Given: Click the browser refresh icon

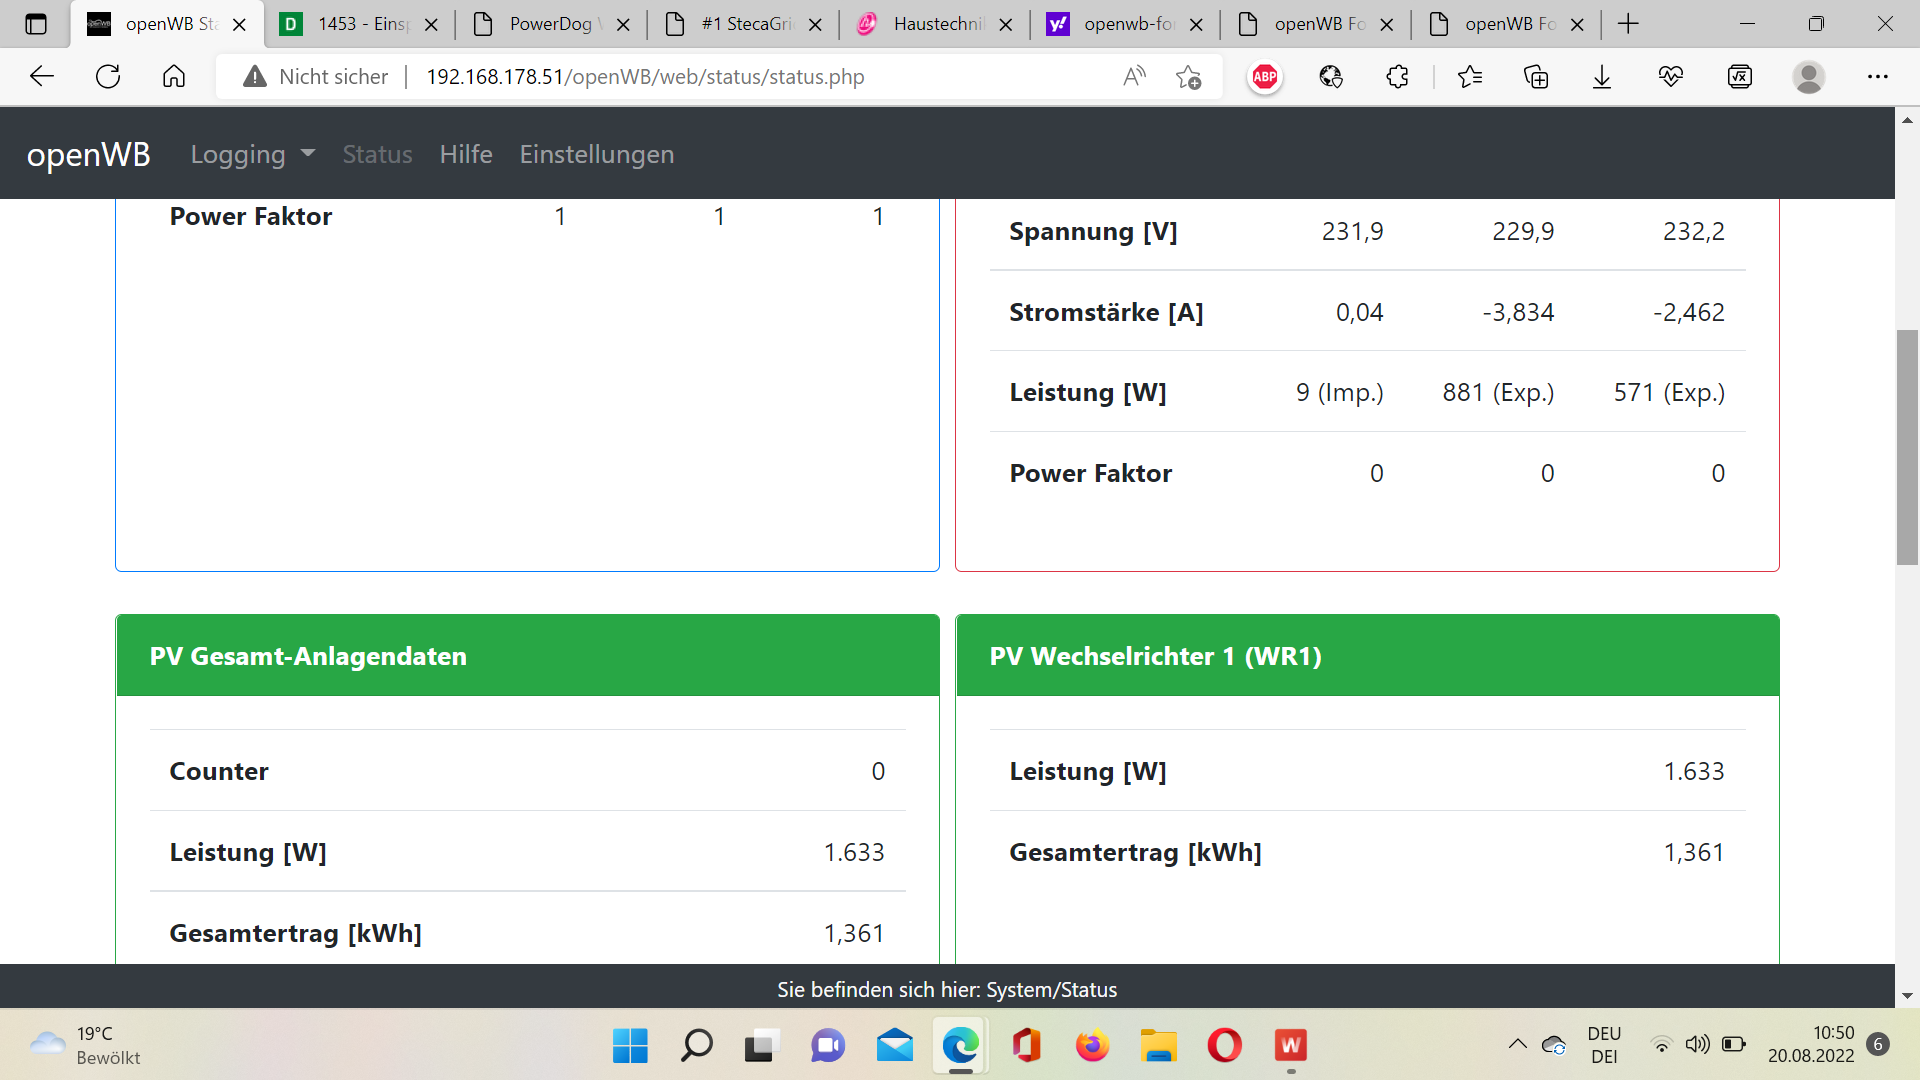Looking at the screenshot, I should pos(108,77).
